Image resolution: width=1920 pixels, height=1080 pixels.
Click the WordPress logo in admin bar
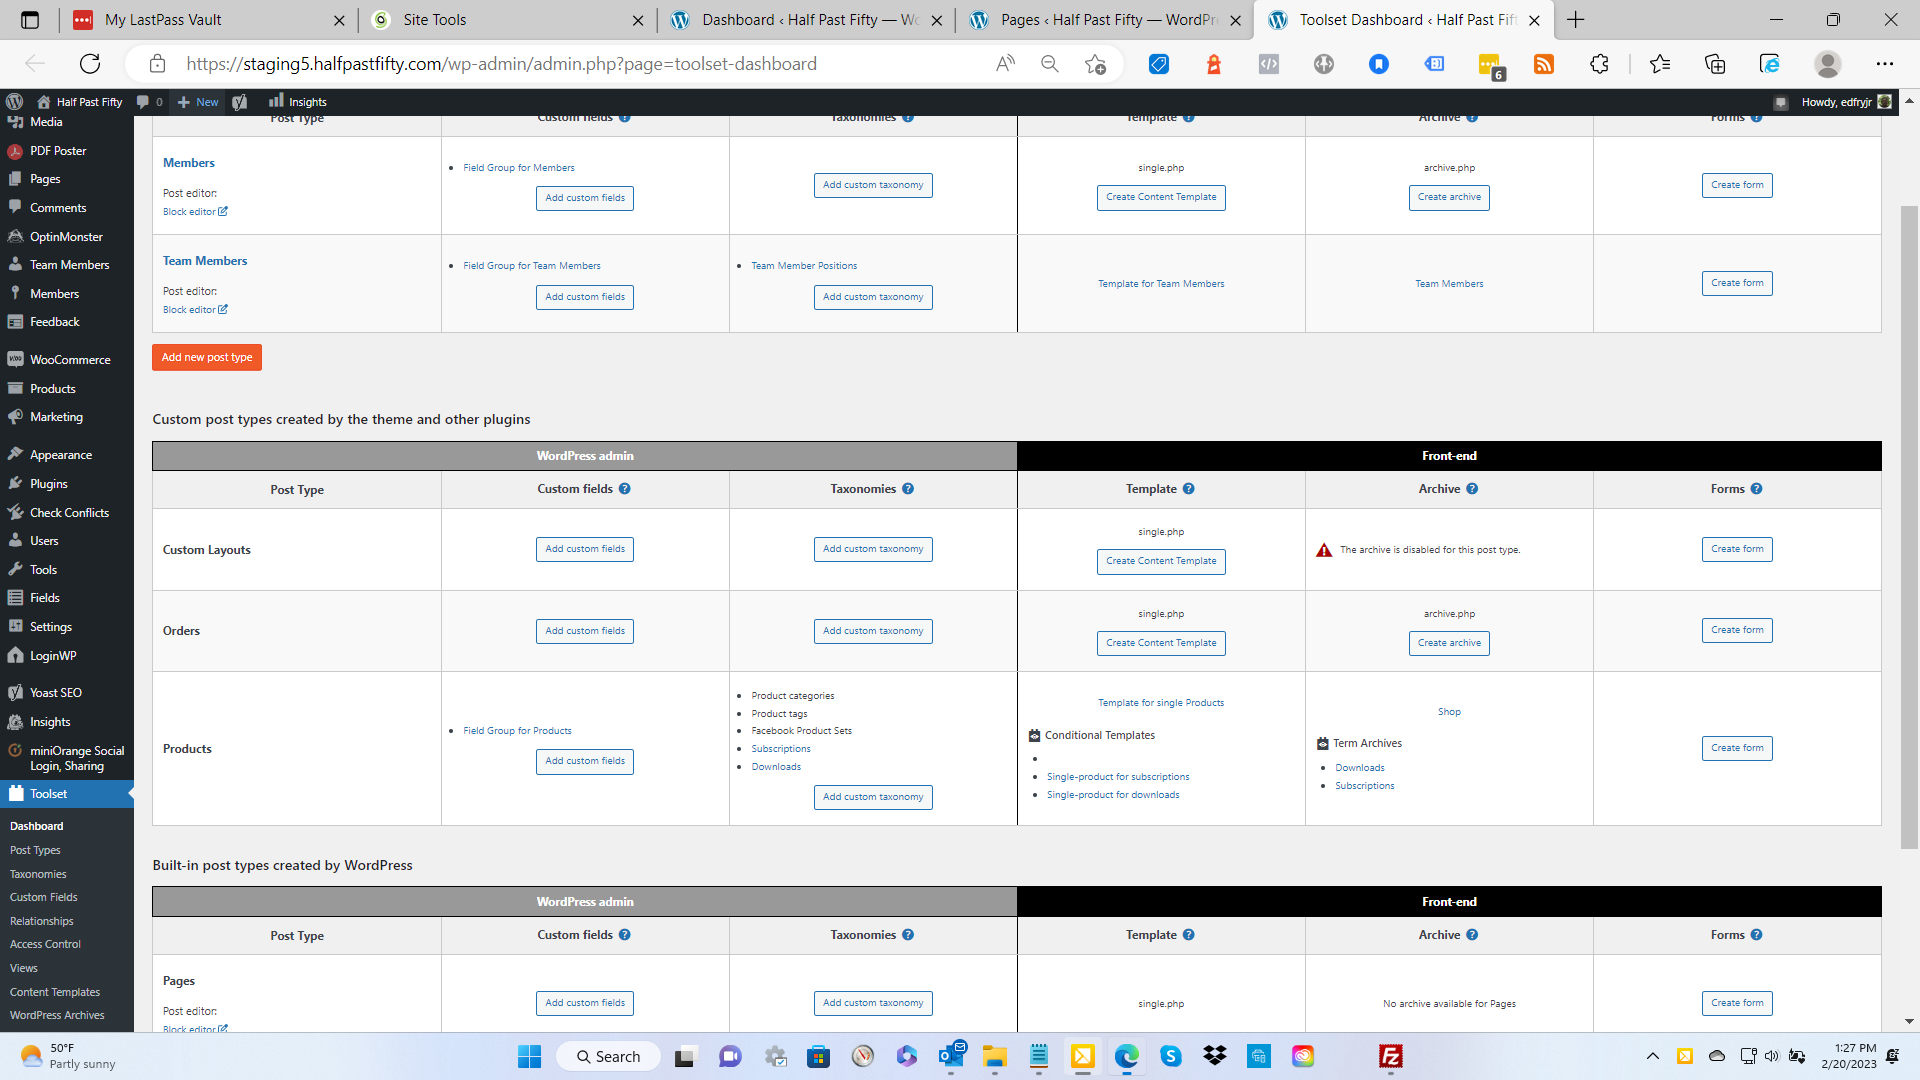point(14,102)
